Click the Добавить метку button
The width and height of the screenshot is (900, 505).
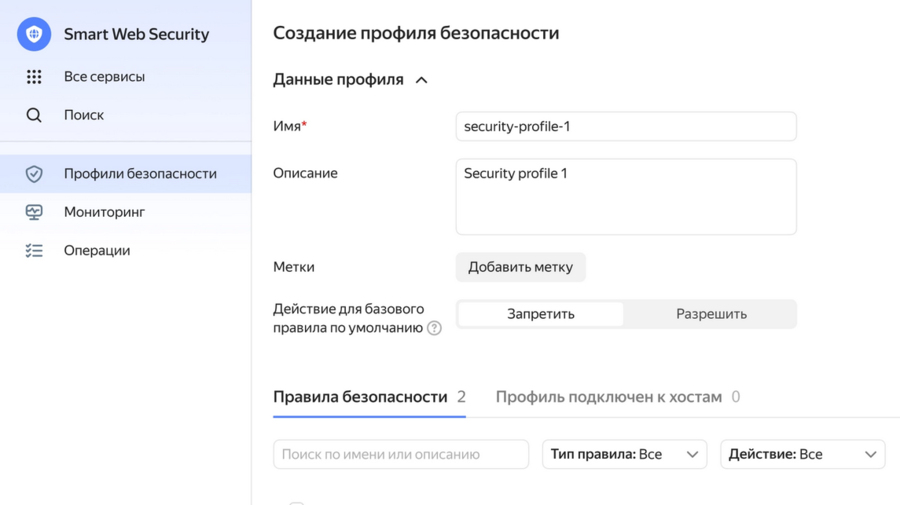tap(521, 267)
